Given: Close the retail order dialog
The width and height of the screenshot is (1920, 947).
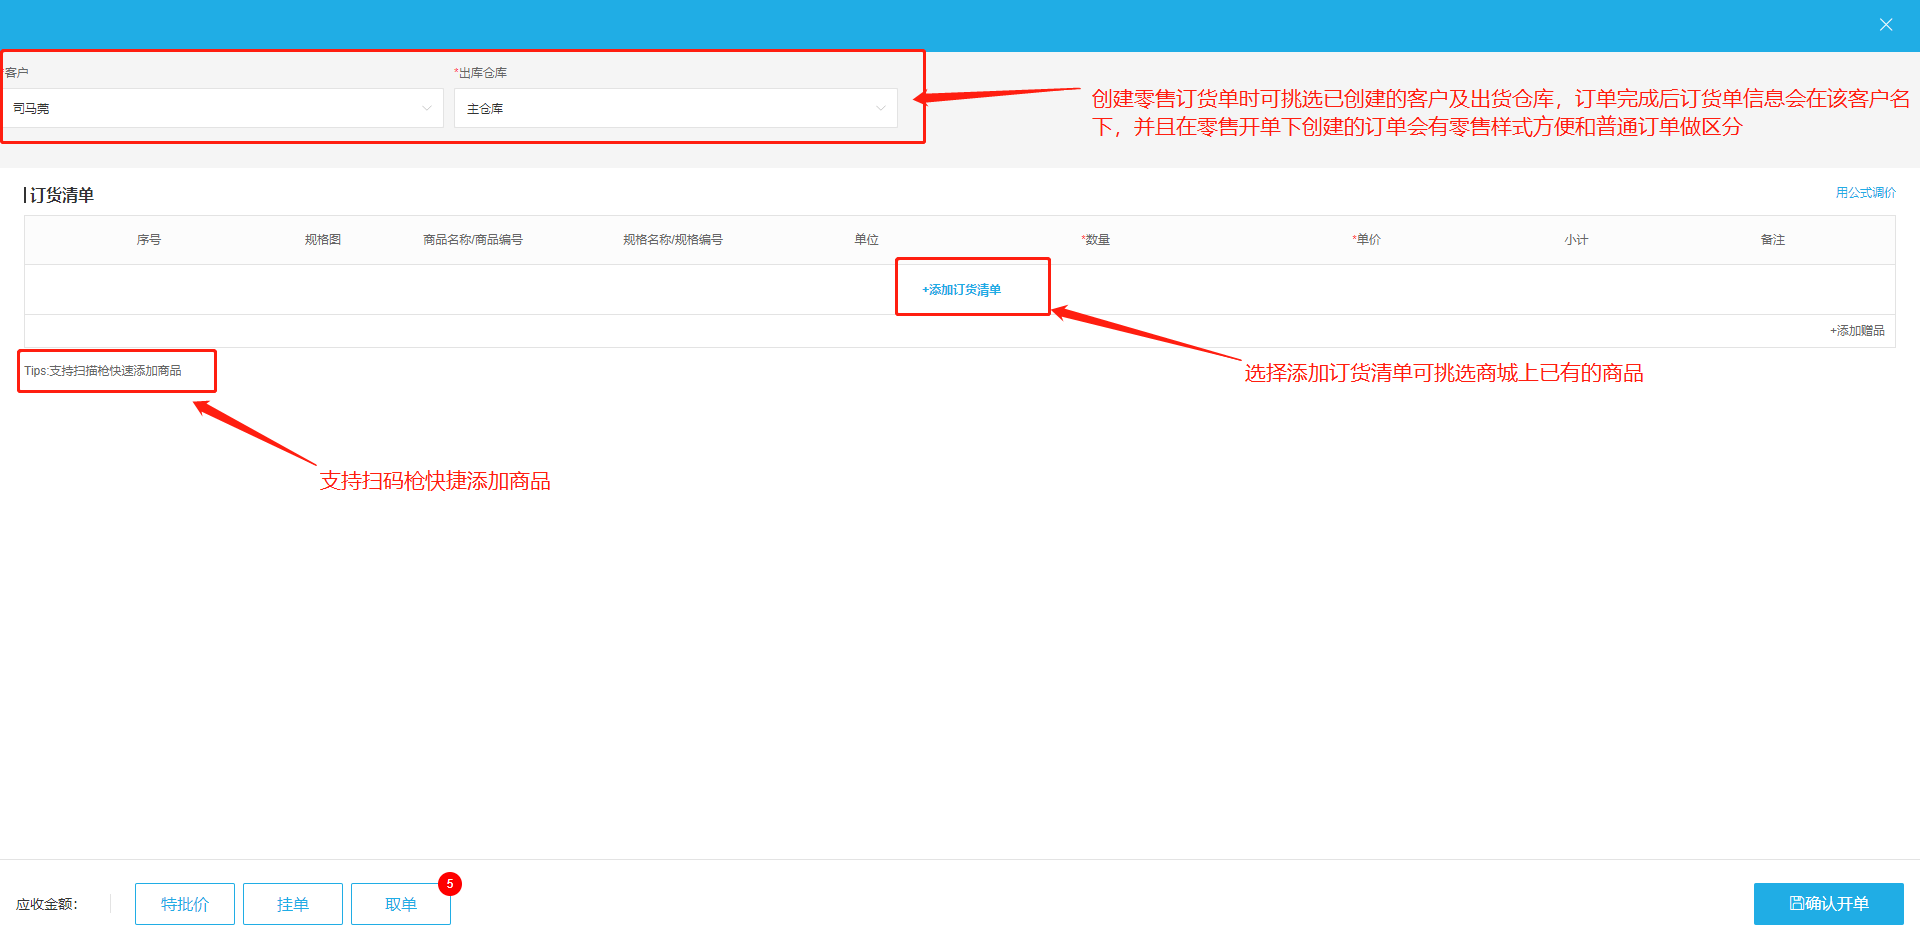Looking at the screenshot, I should tap(1886, 24).
